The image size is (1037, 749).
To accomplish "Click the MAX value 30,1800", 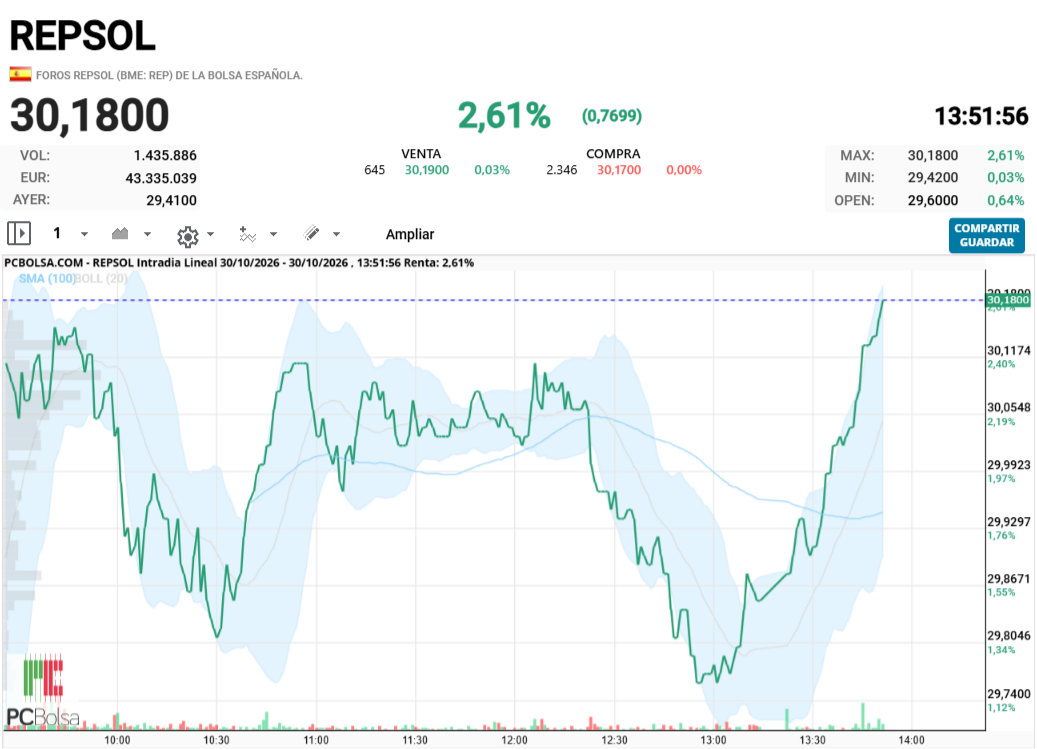I will 933,155.
